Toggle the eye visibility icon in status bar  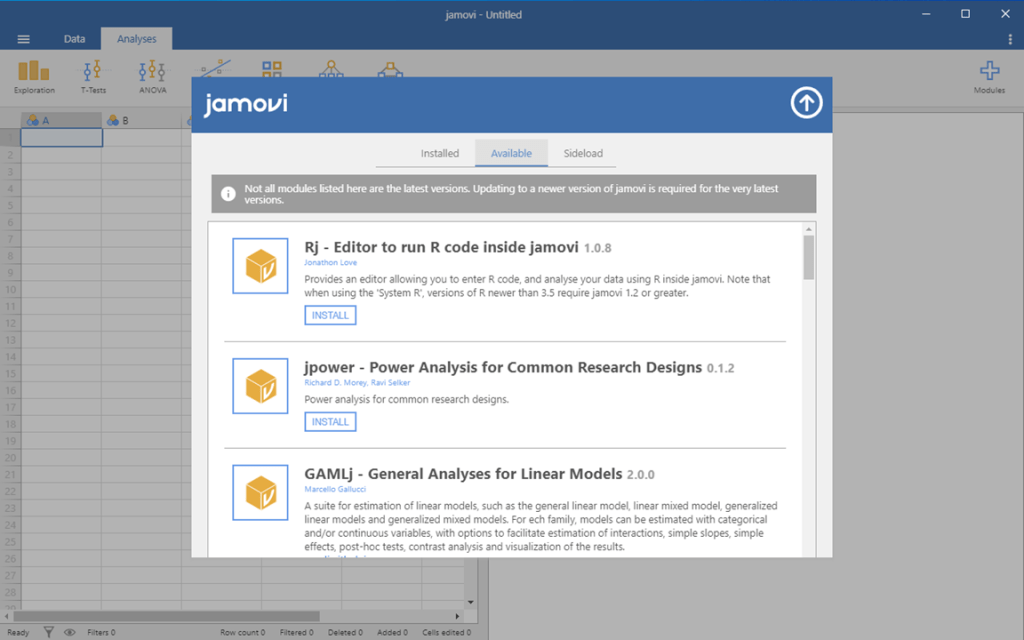(70, 632)
